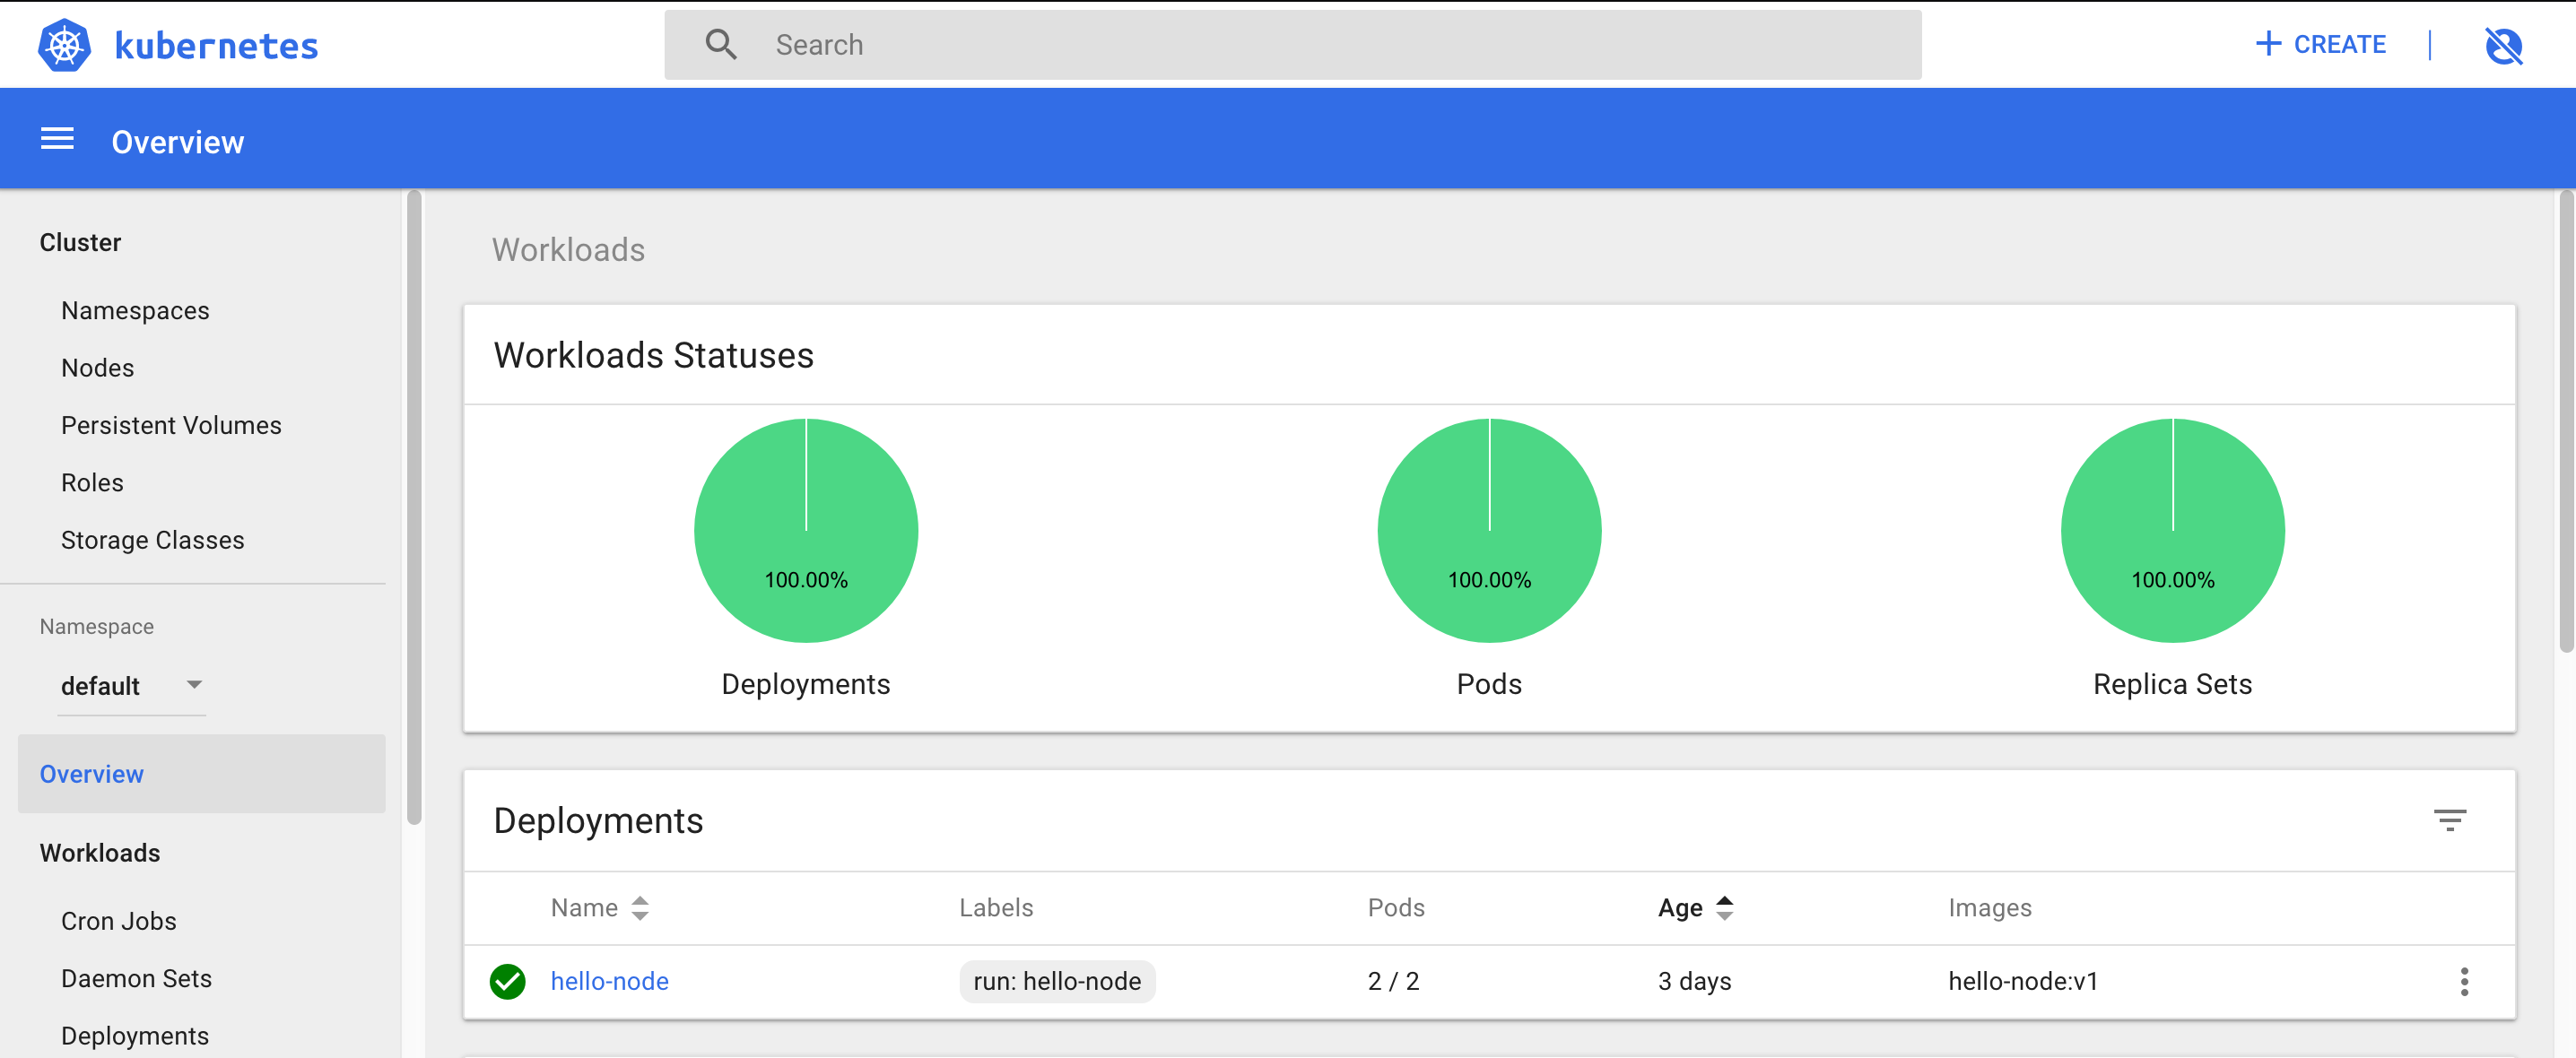Click the CREATE button
2576x1058 pixels.
point(2321,45)
